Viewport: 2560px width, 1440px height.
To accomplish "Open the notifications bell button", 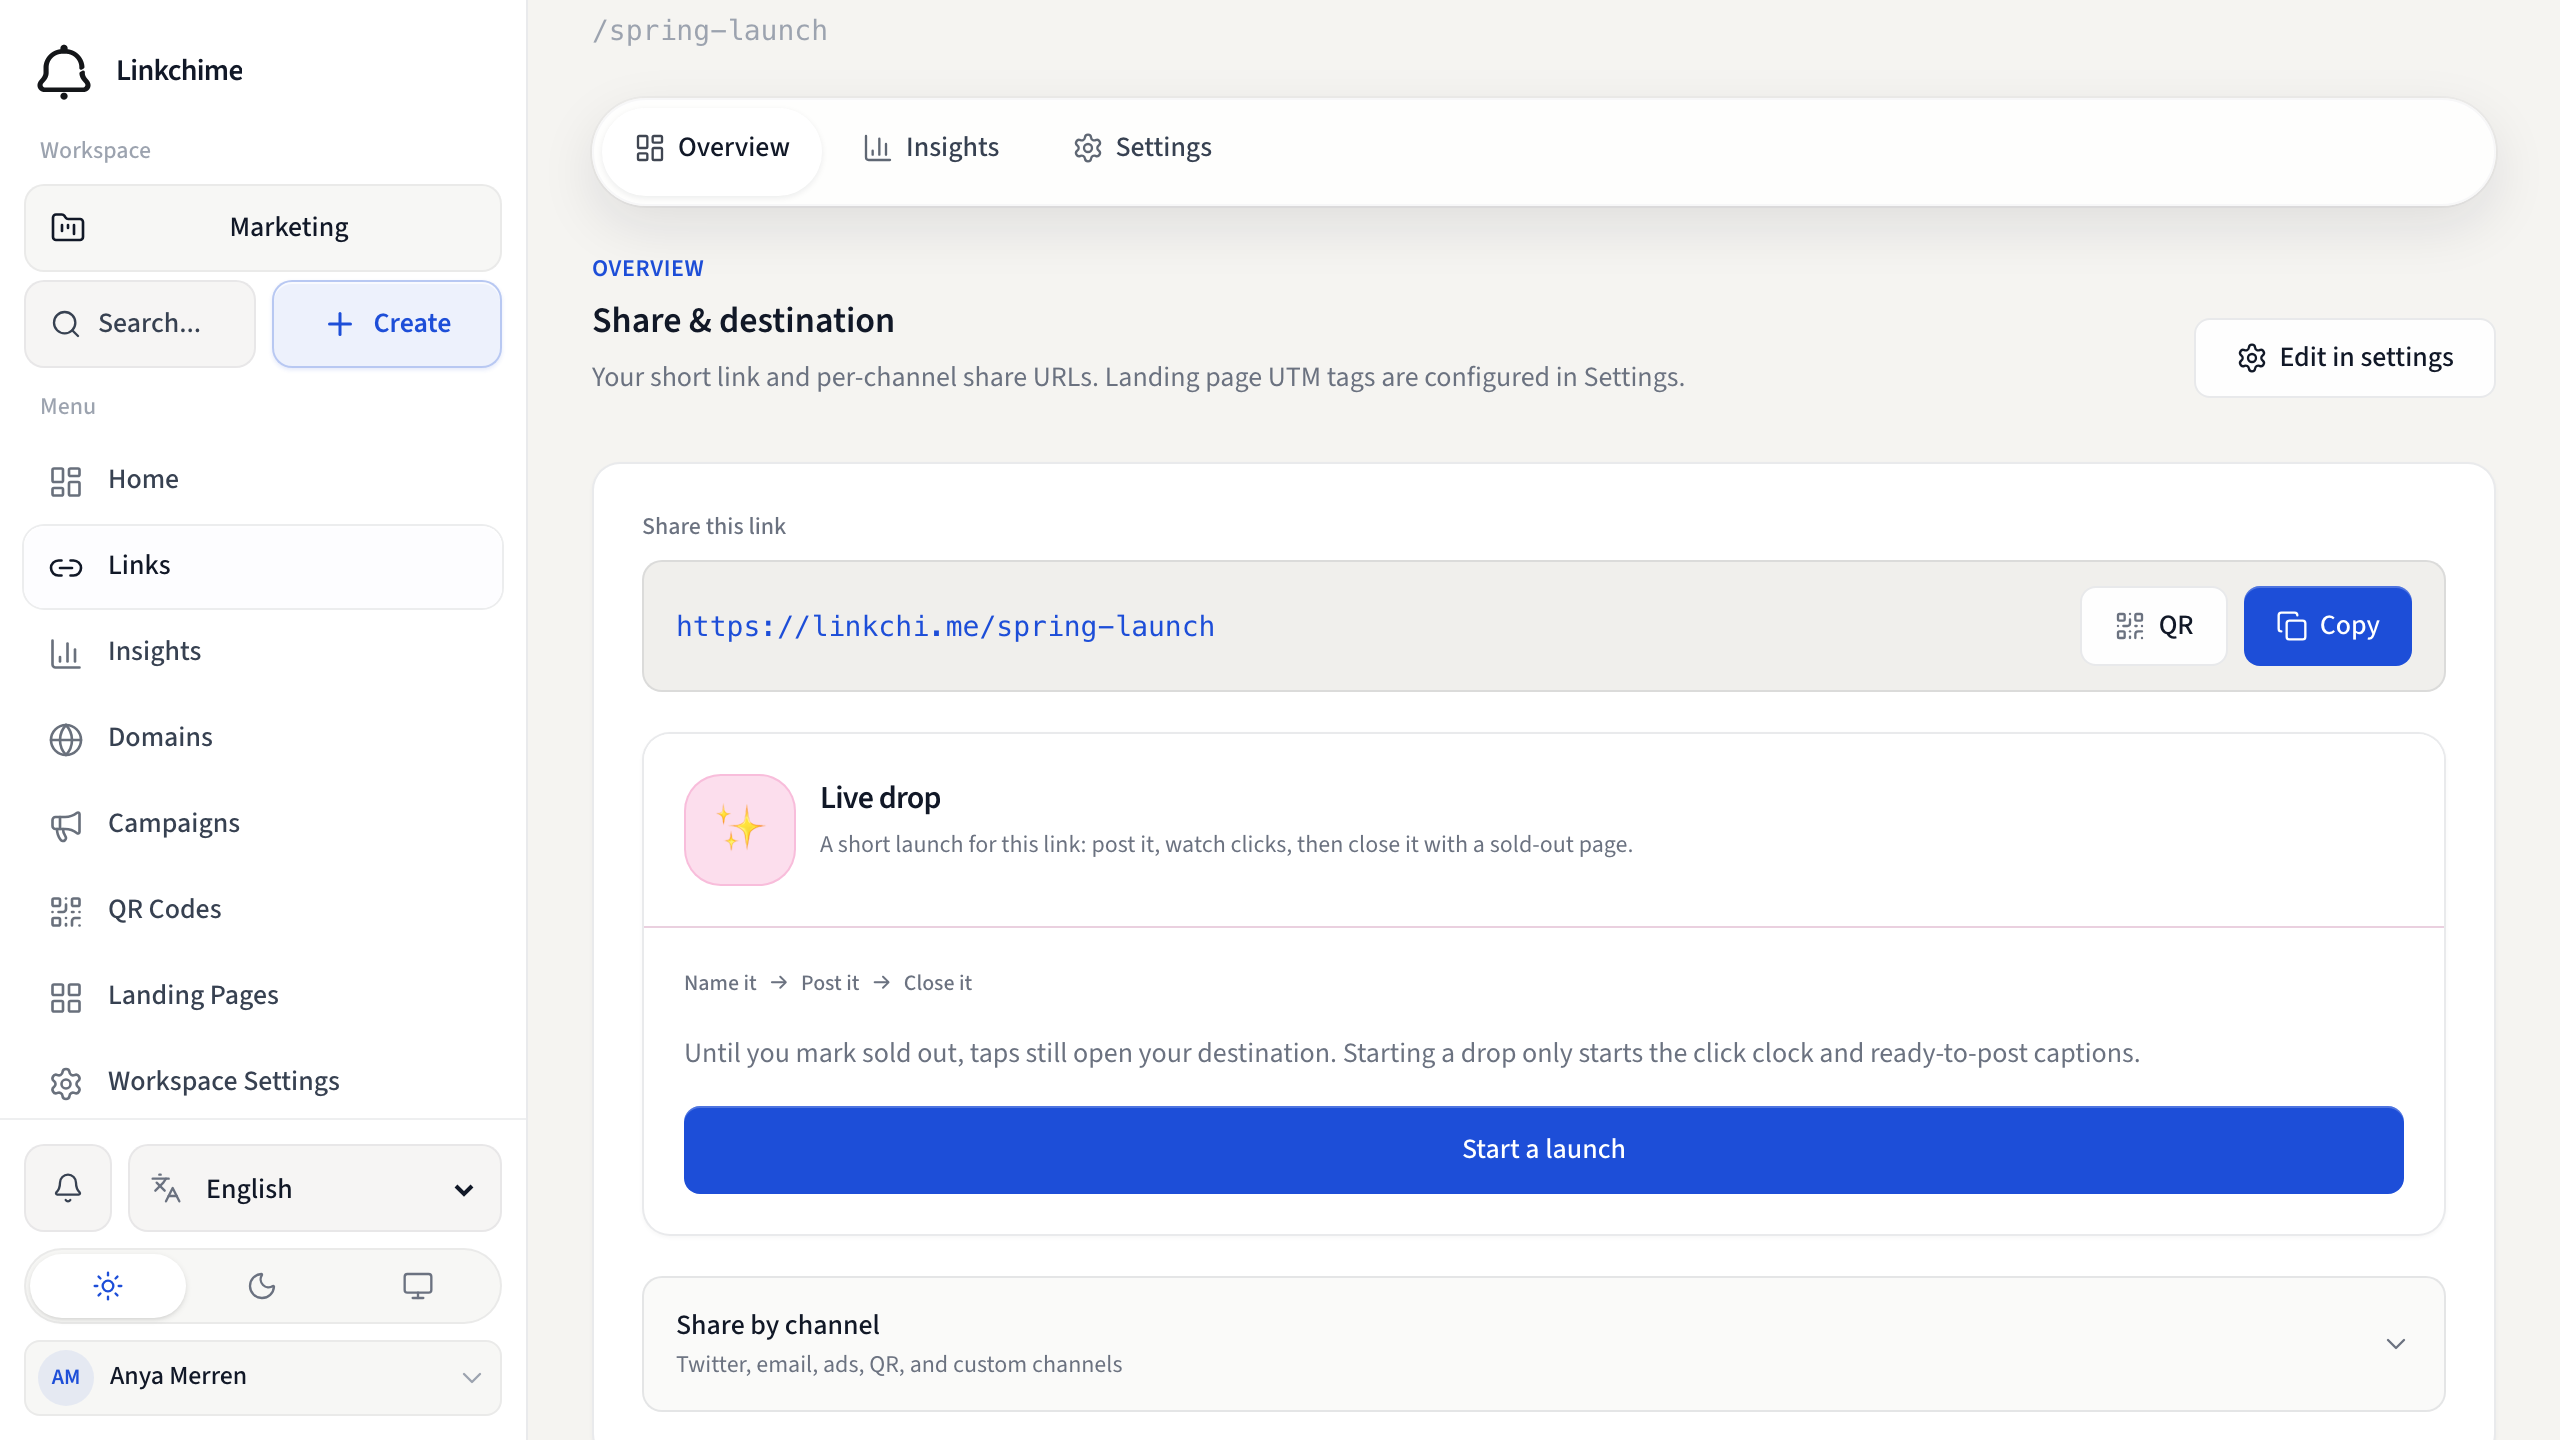I will (x=68, y=1188).
